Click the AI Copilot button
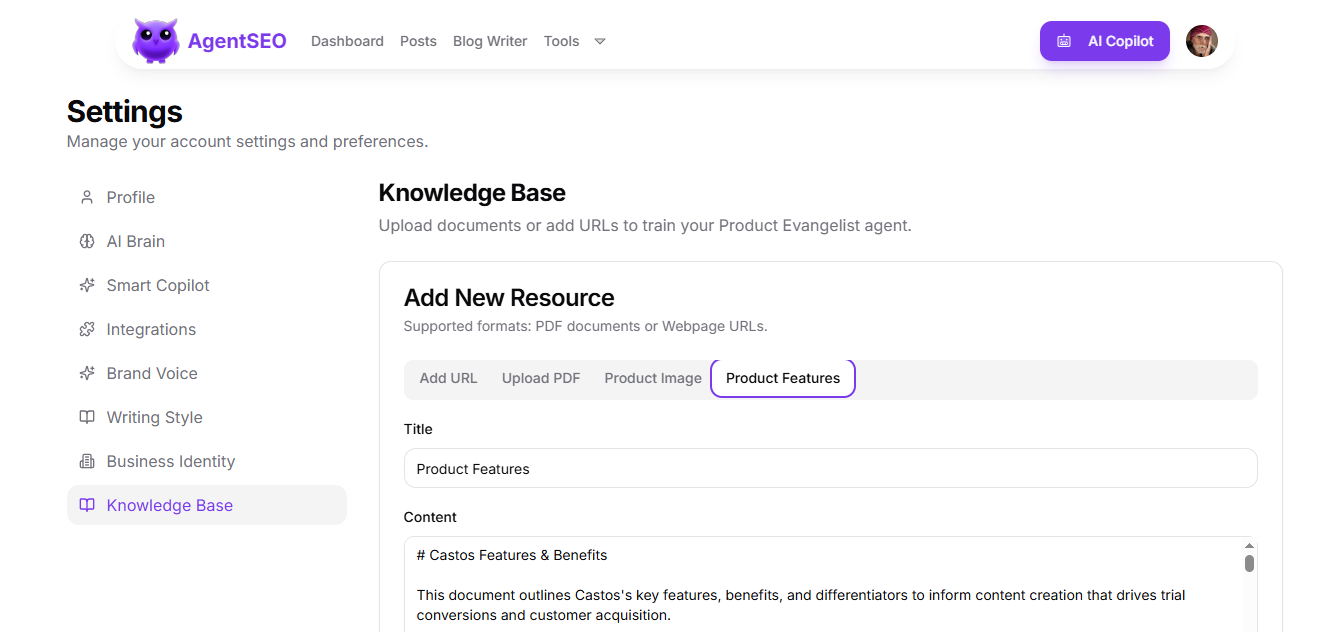Viewport: 1343px width, 632px height. [x=1104, y=41]
